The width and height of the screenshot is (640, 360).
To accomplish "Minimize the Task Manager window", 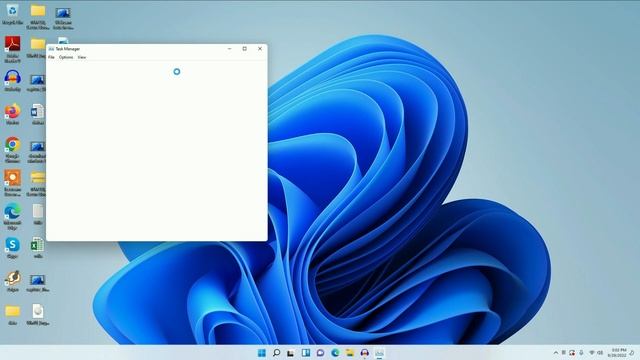I will coord(229,49).
